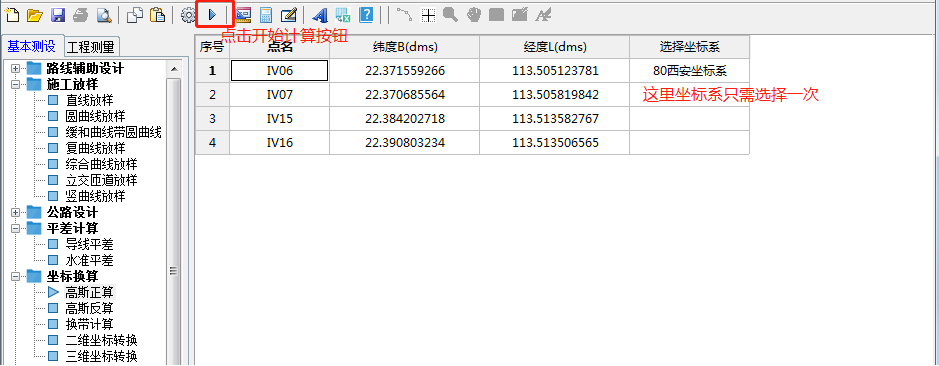Switch to the 工程测量 tab
This screenshot has width=939, height=366.
pos(90,47)
